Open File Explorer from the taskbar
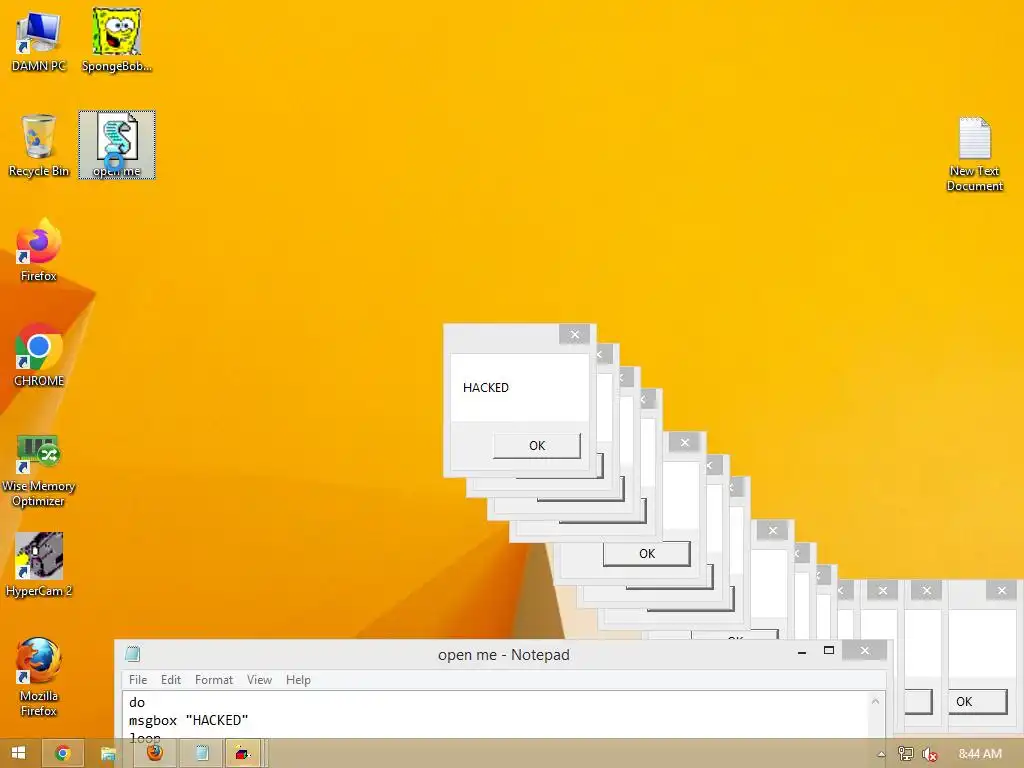 tap(108, 753)
